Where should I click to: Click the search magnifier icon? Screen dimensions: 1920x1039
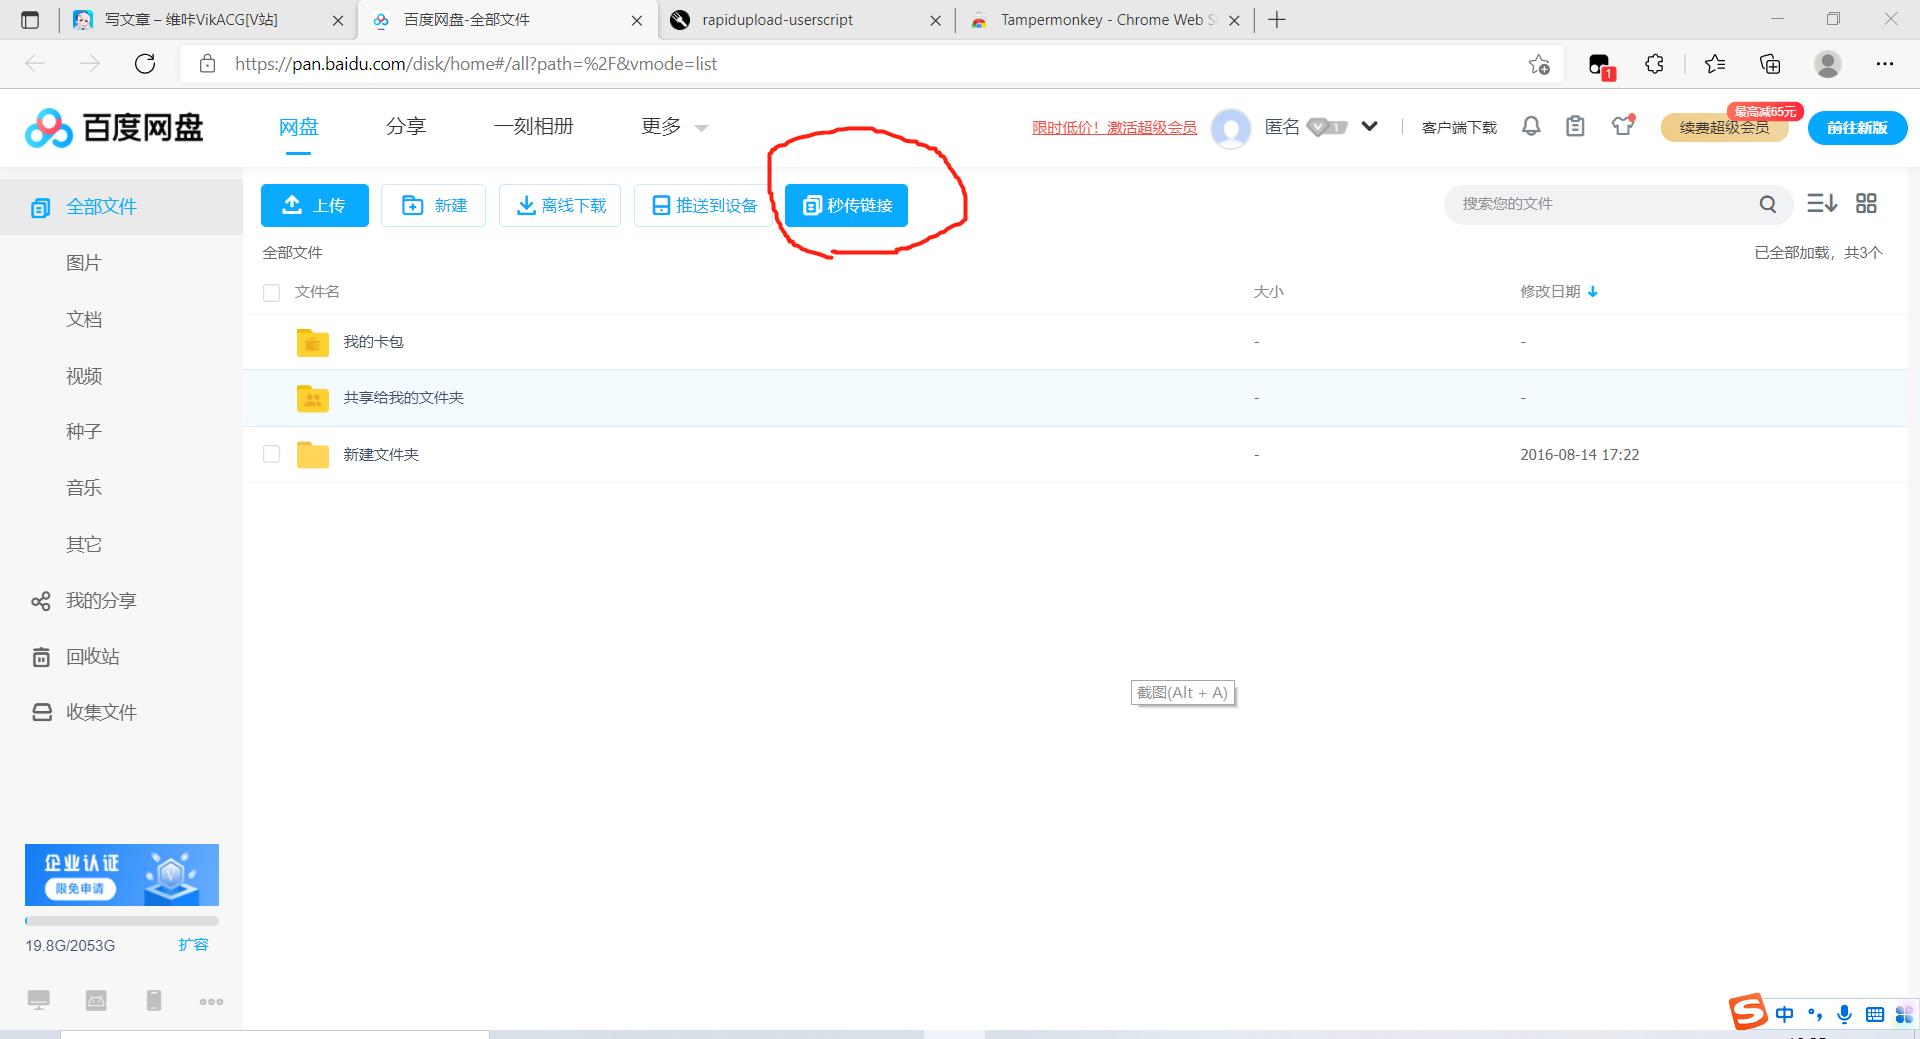point(1768,204)
